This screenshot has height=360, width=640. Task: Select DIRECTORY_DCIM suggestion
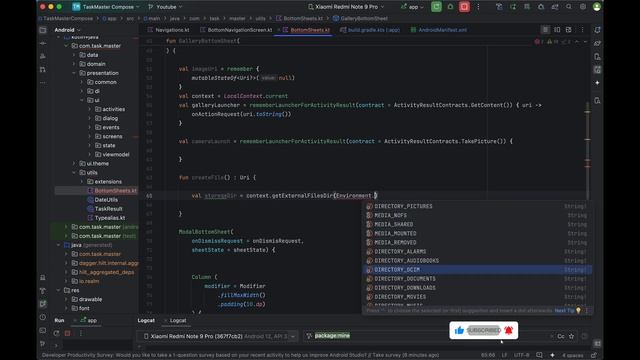pos(477,269)
